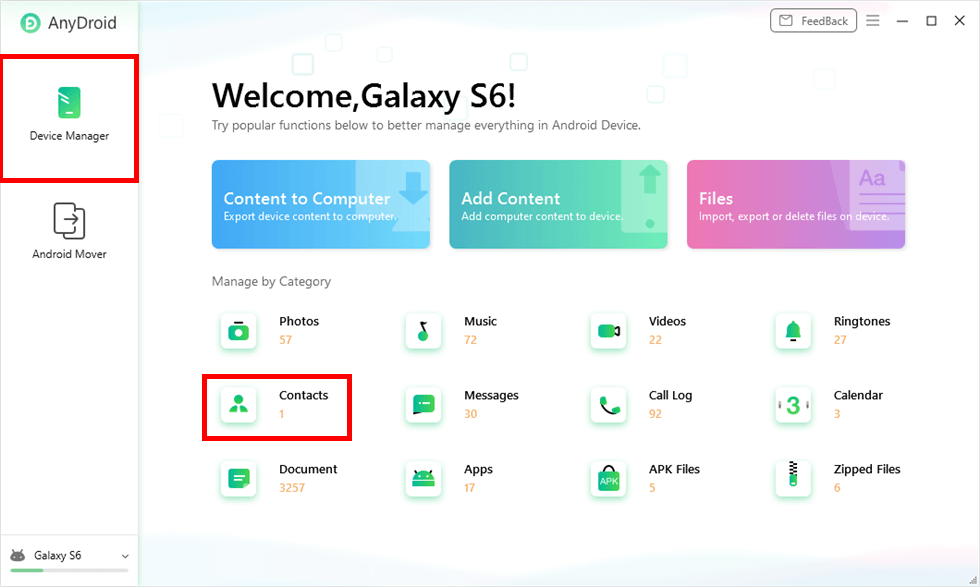Select the Content to Computer card
The image size is (980, 587).
click(321, 204)
